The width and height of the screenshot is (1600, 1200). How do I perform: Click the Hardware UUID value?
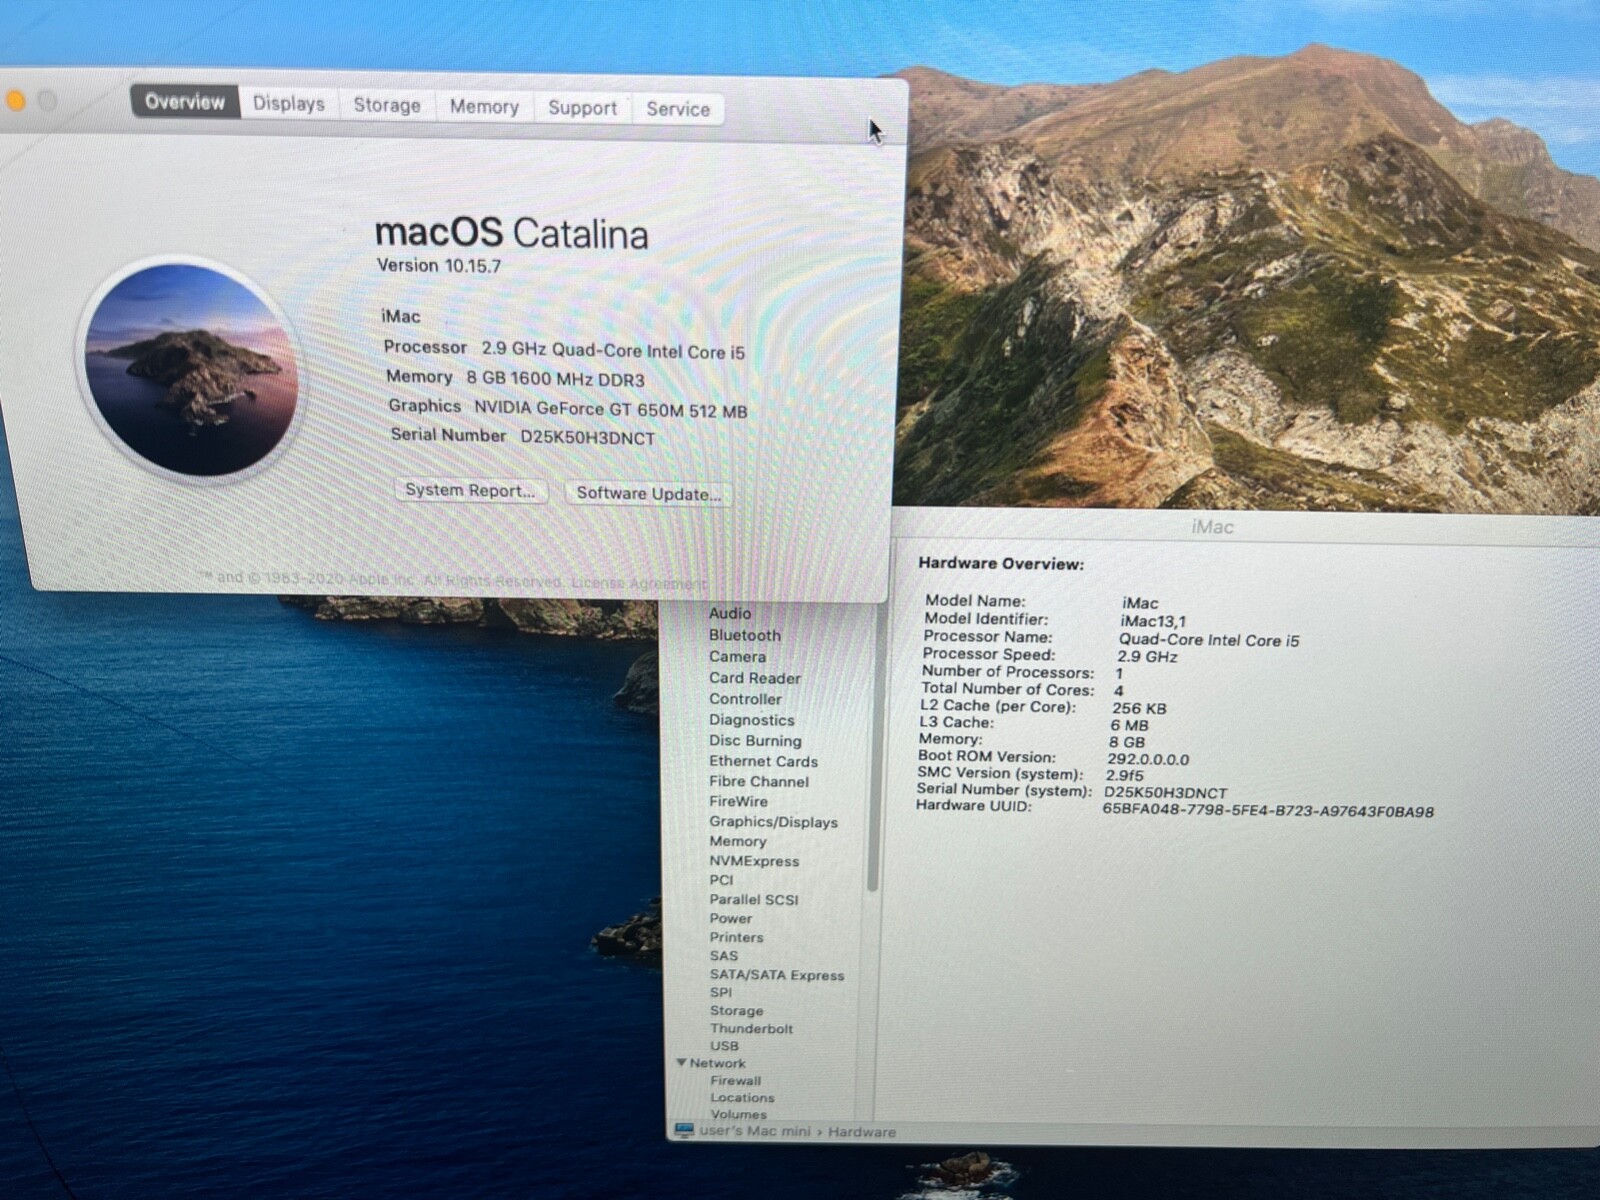(1268, 811)
